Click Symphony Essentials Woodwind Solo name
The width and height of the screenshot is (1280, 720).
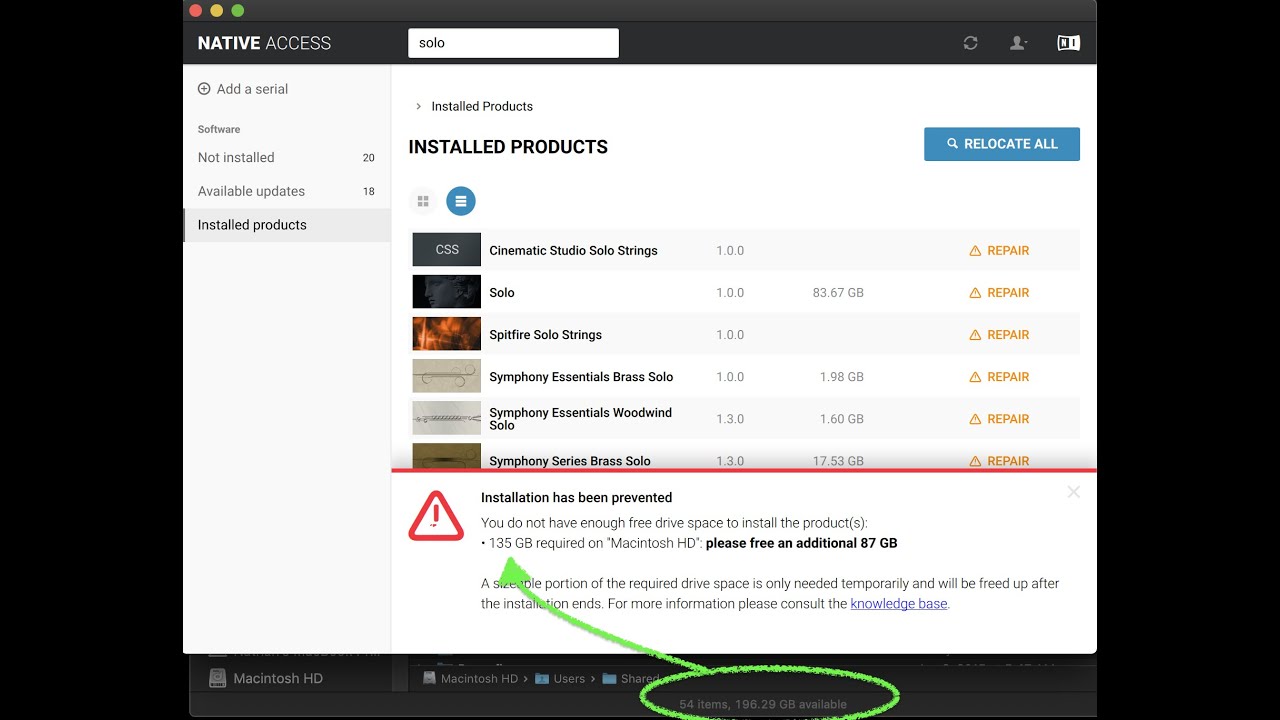580,419
